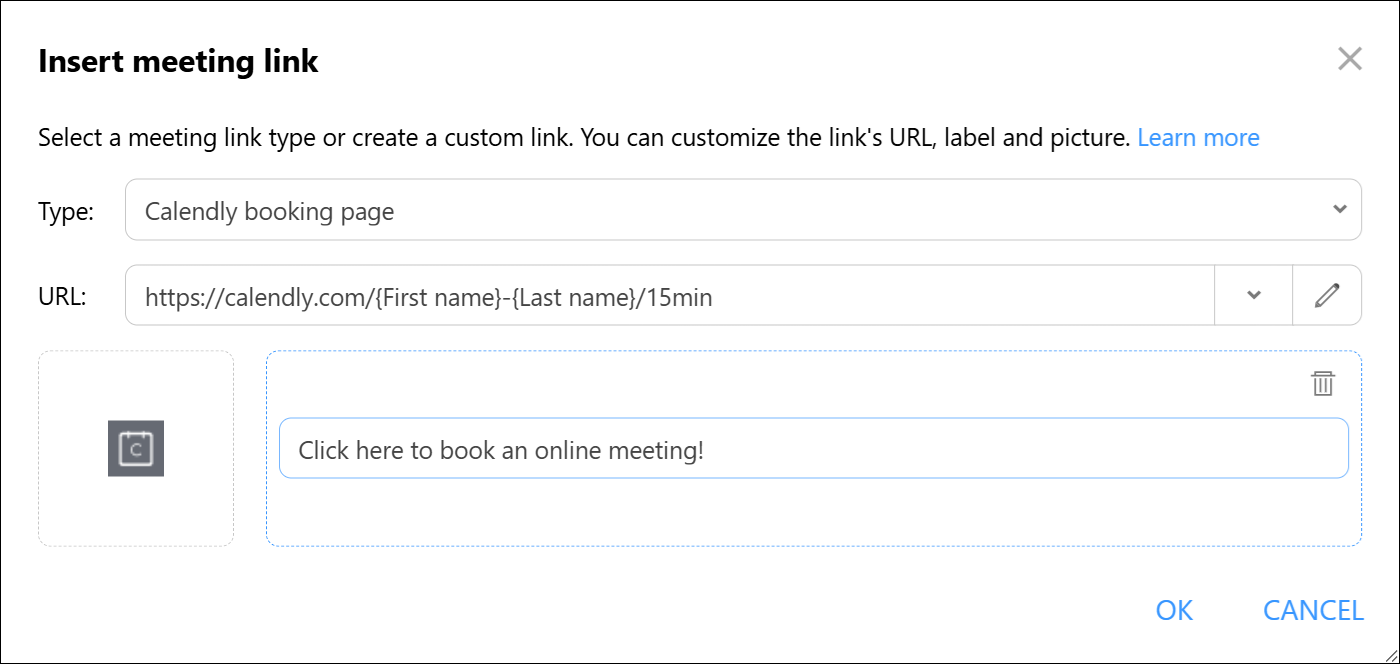Click the Calendly calendar picture thumbnail
The height and width of the screenshot is (664, 1400).
tap(136, 448)
